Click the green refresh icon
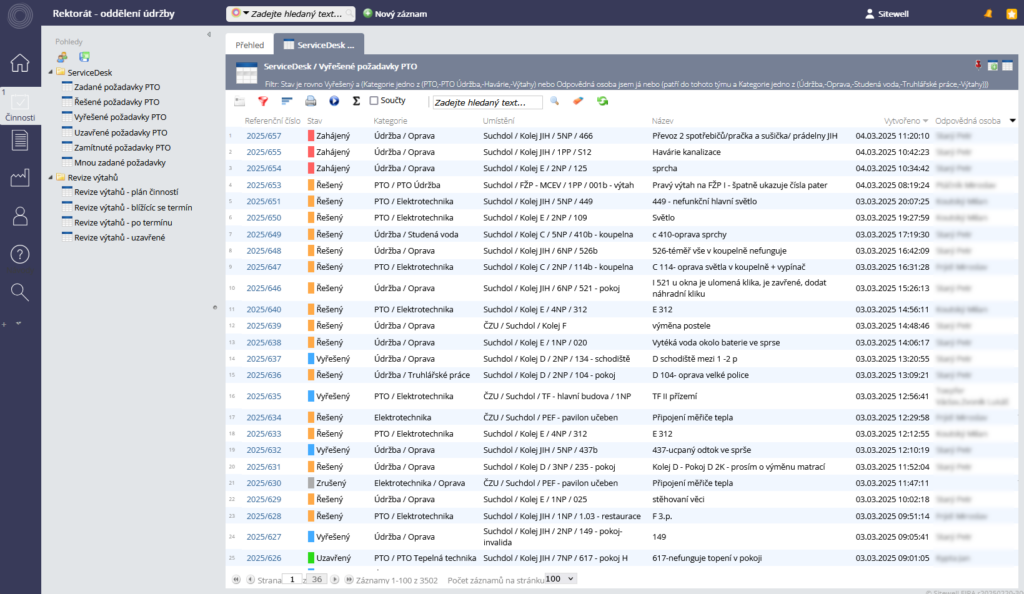The height and width of the screenshot is (594, 1024). 602,101
